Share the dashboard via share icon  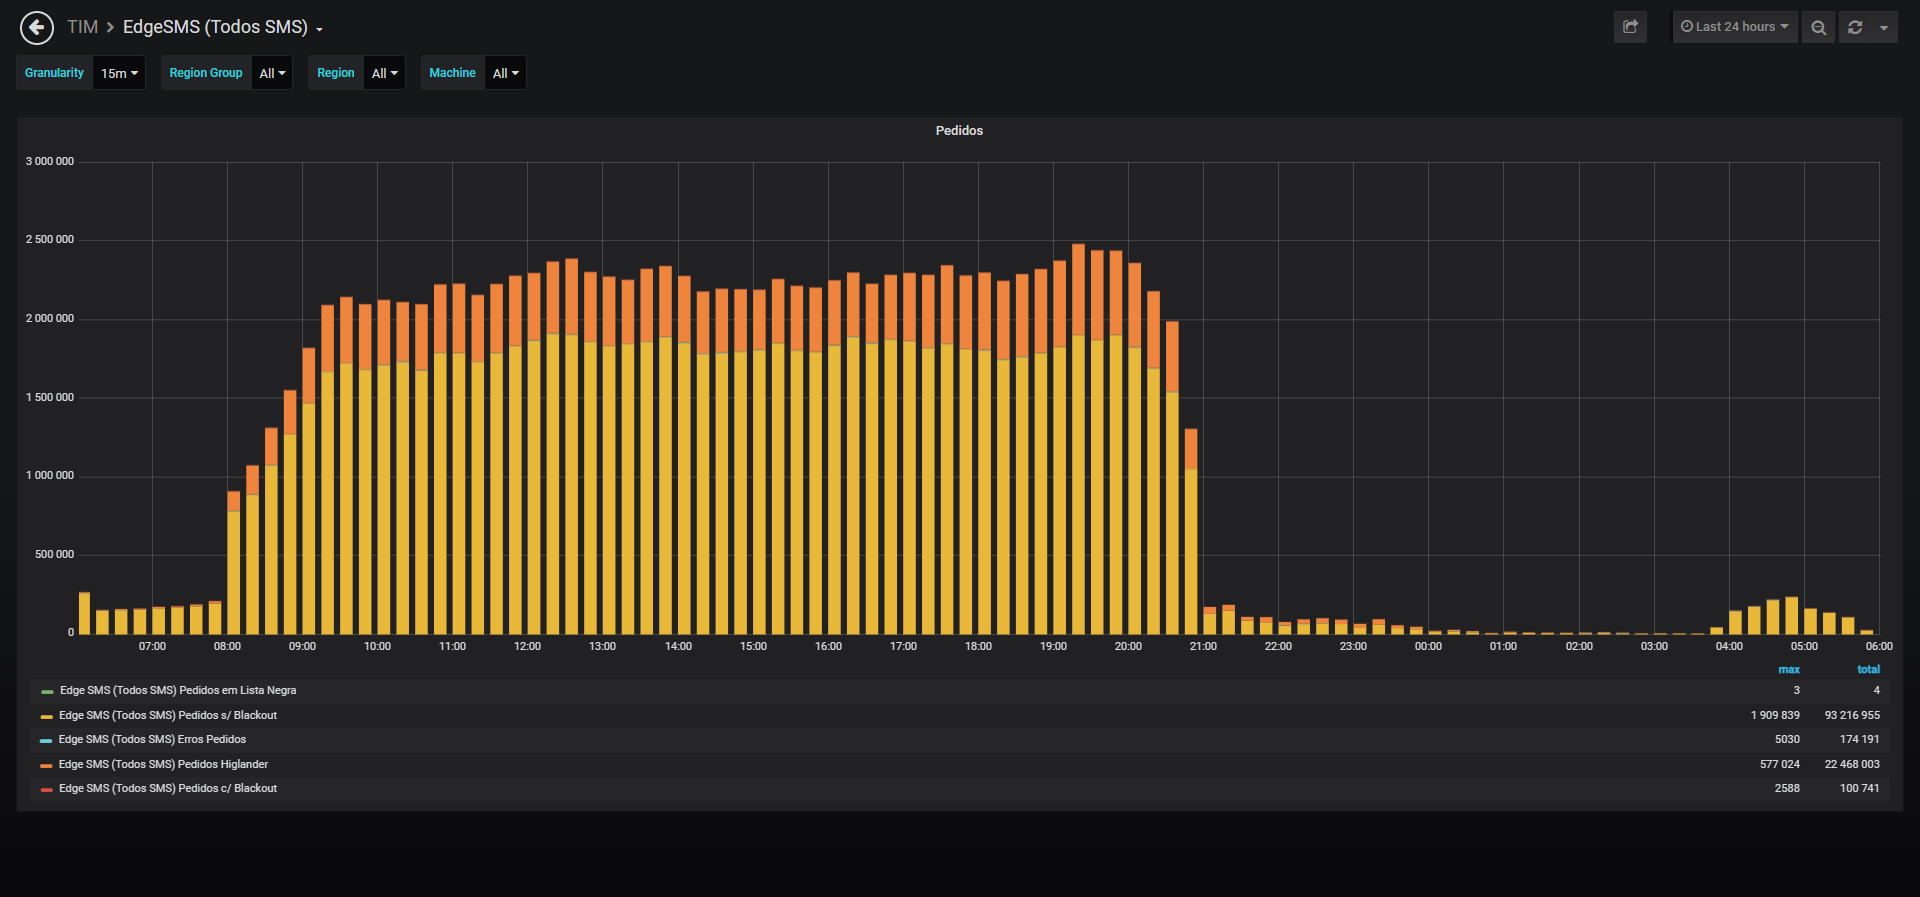(x=1630, y=27)
